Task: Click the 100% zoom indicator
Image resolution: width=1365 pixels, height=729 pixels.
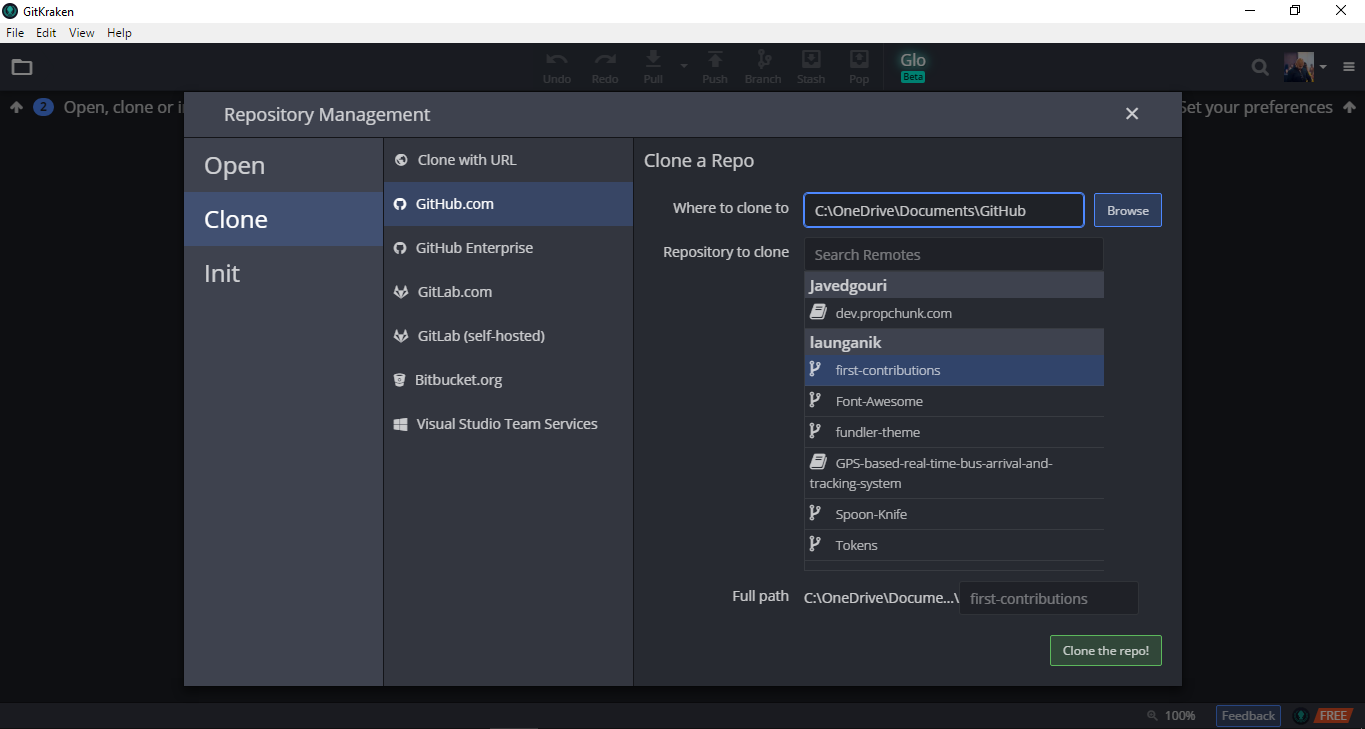Action: click(1171, 715)
